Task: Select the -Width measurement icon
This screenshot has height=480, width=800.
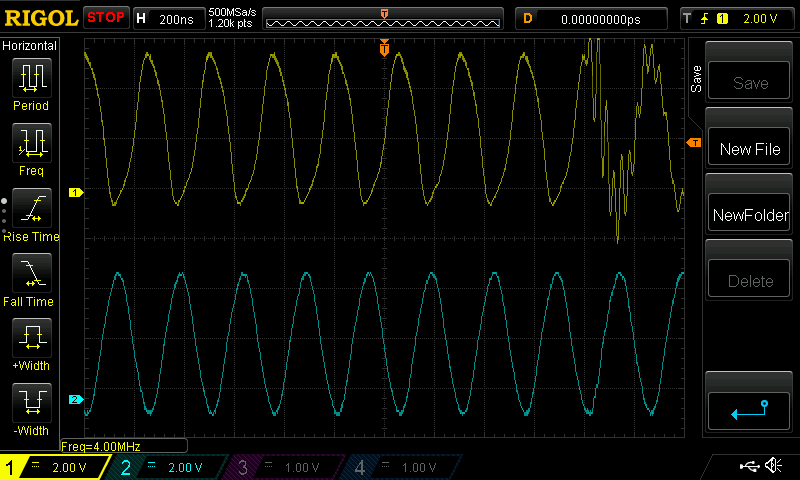Action: point(32,403)
